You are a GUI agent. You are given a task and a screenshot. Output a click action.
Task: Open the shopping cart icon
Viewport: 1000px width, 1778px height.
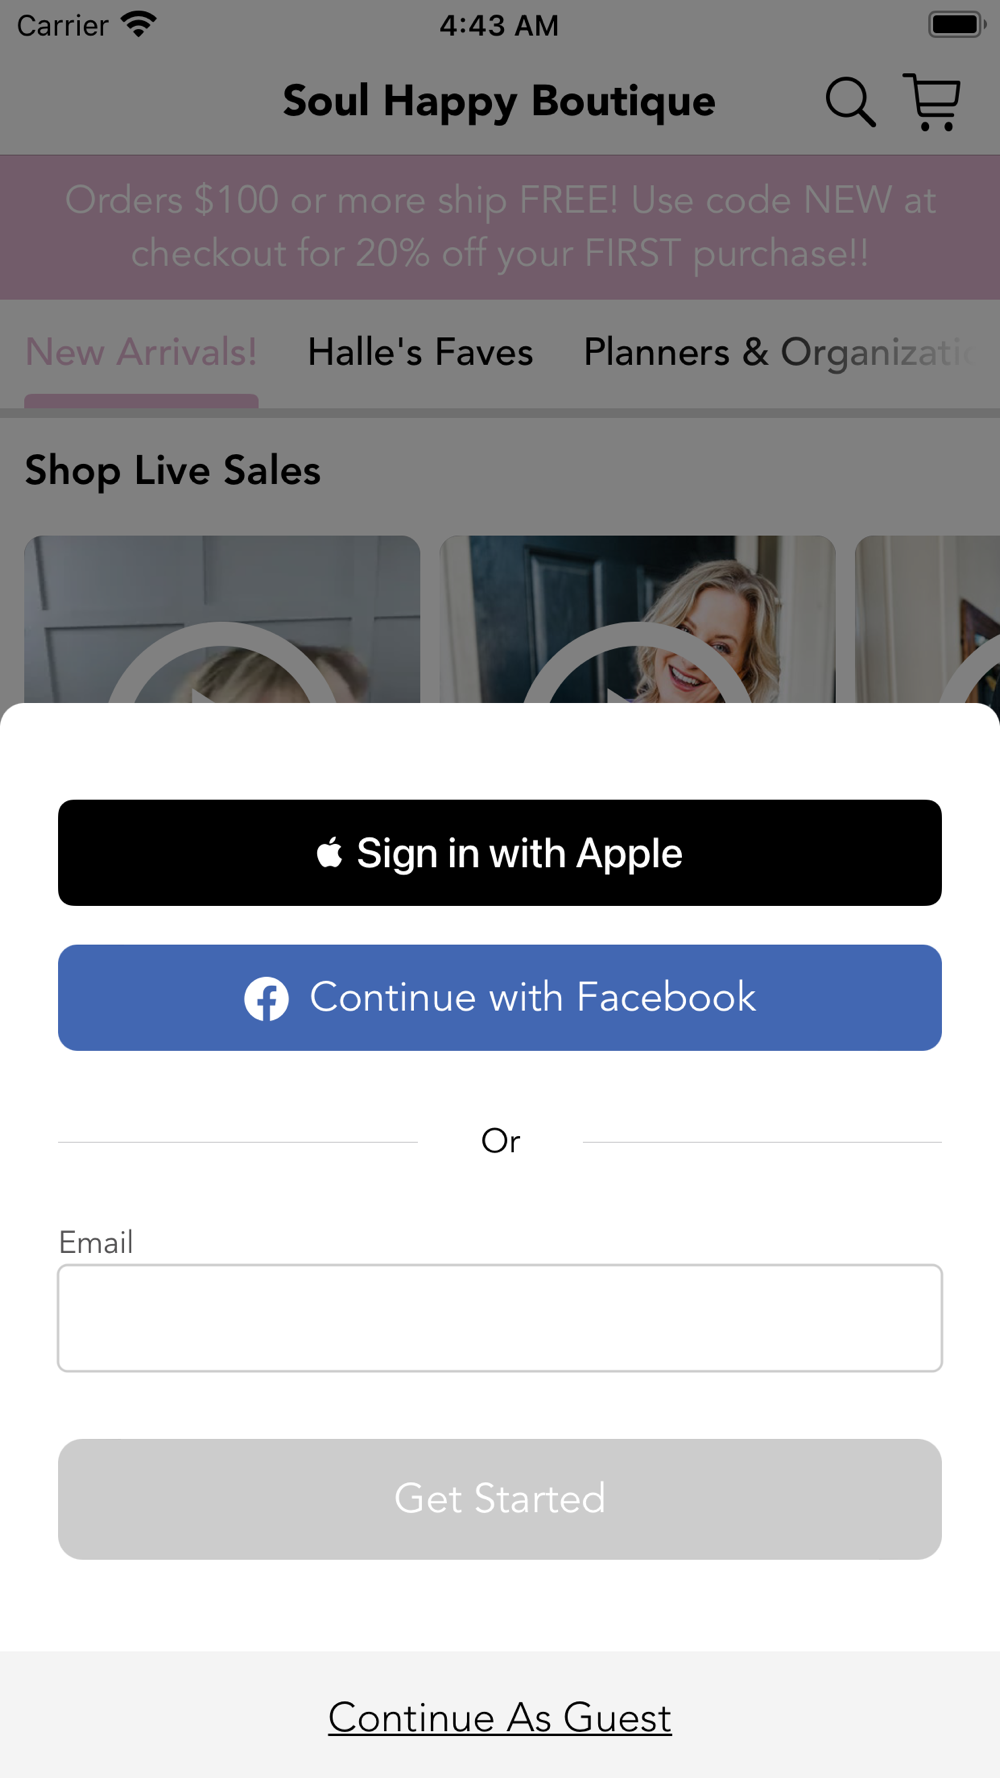pyautogui.click(x=932, y=101)
